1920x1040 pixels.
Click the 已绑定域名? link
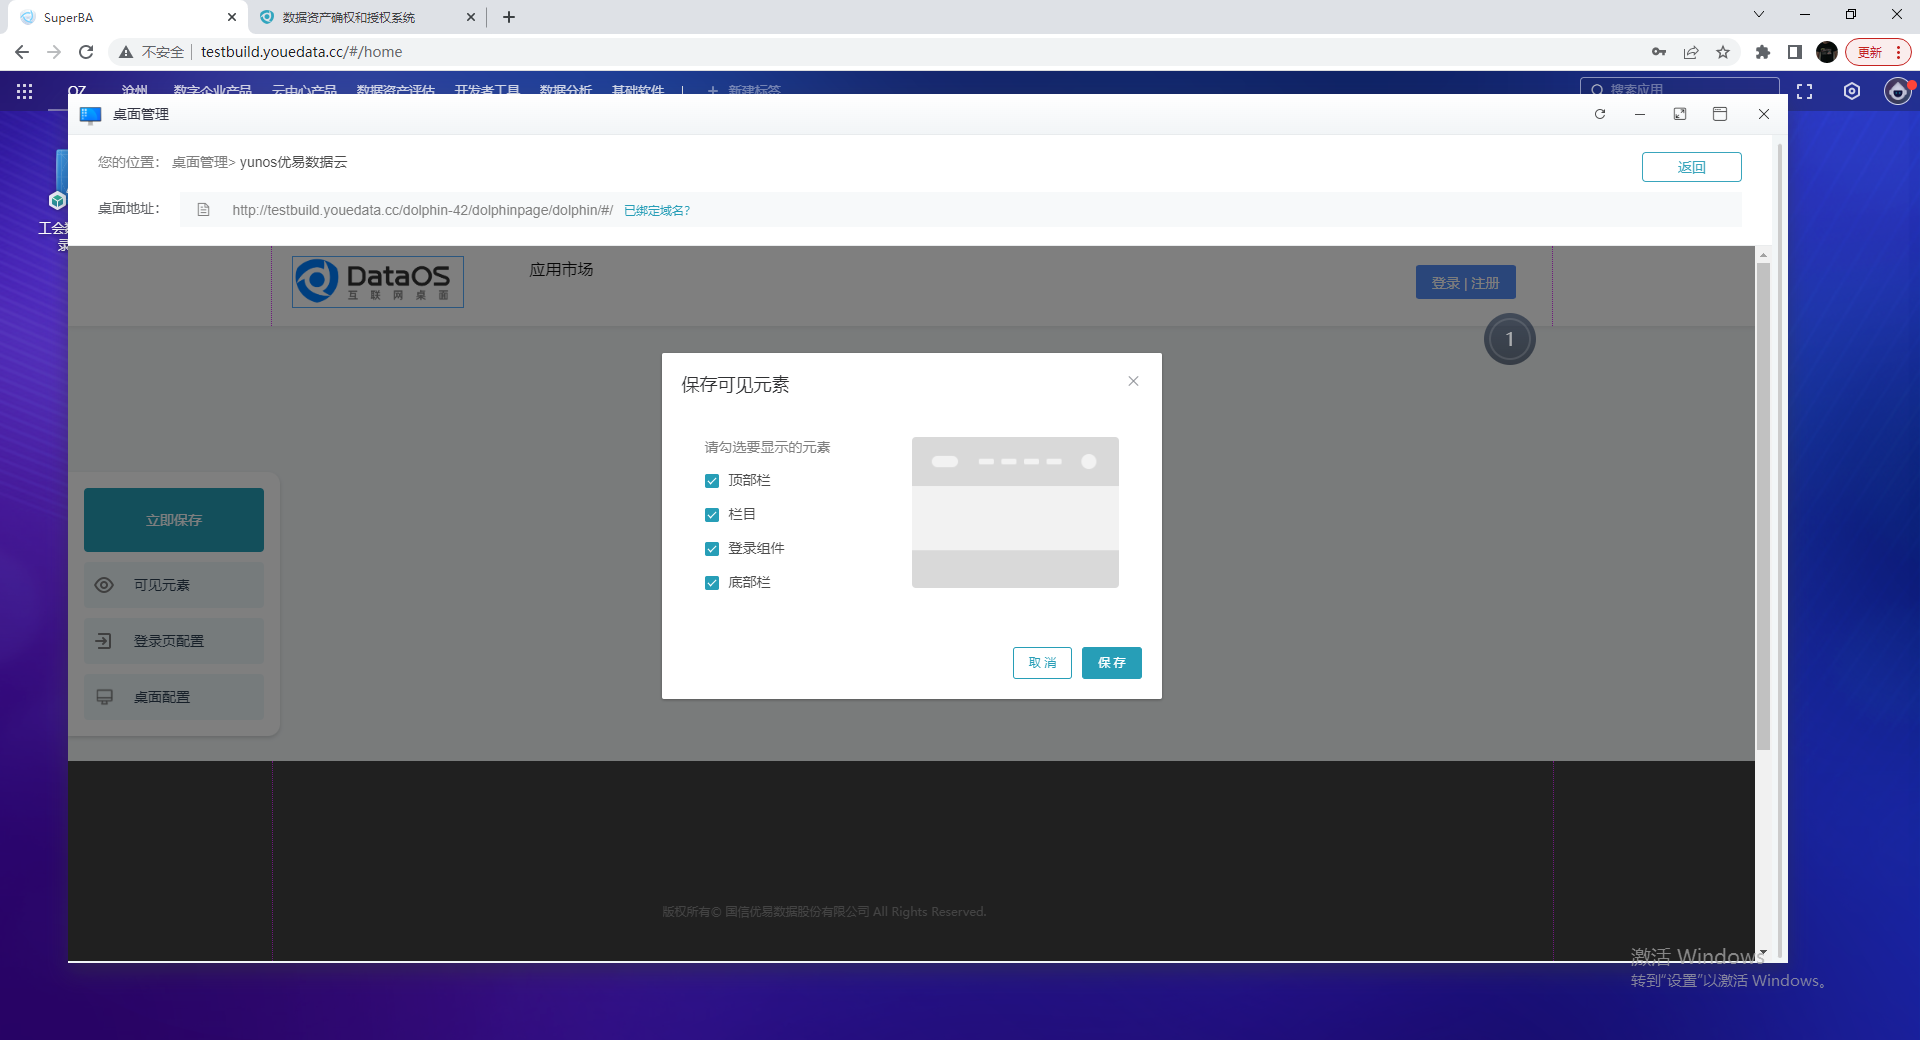[657, 211]
